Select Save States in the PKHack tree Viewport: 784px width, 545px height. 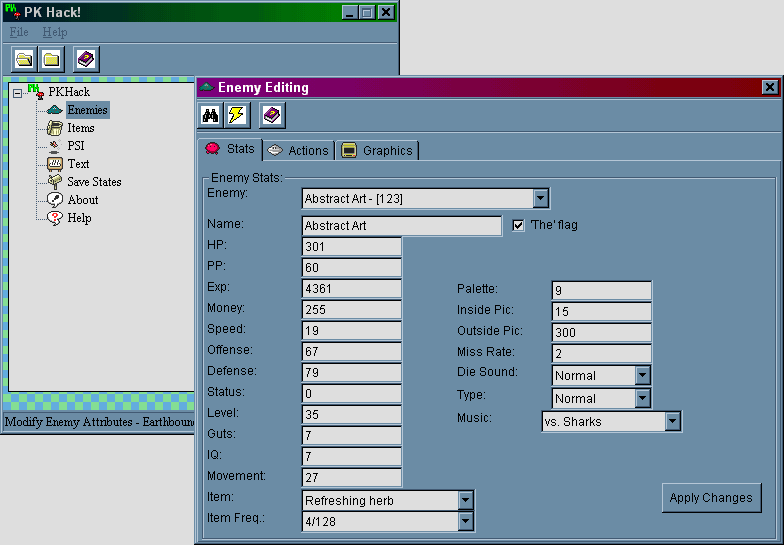pos(94,182)
